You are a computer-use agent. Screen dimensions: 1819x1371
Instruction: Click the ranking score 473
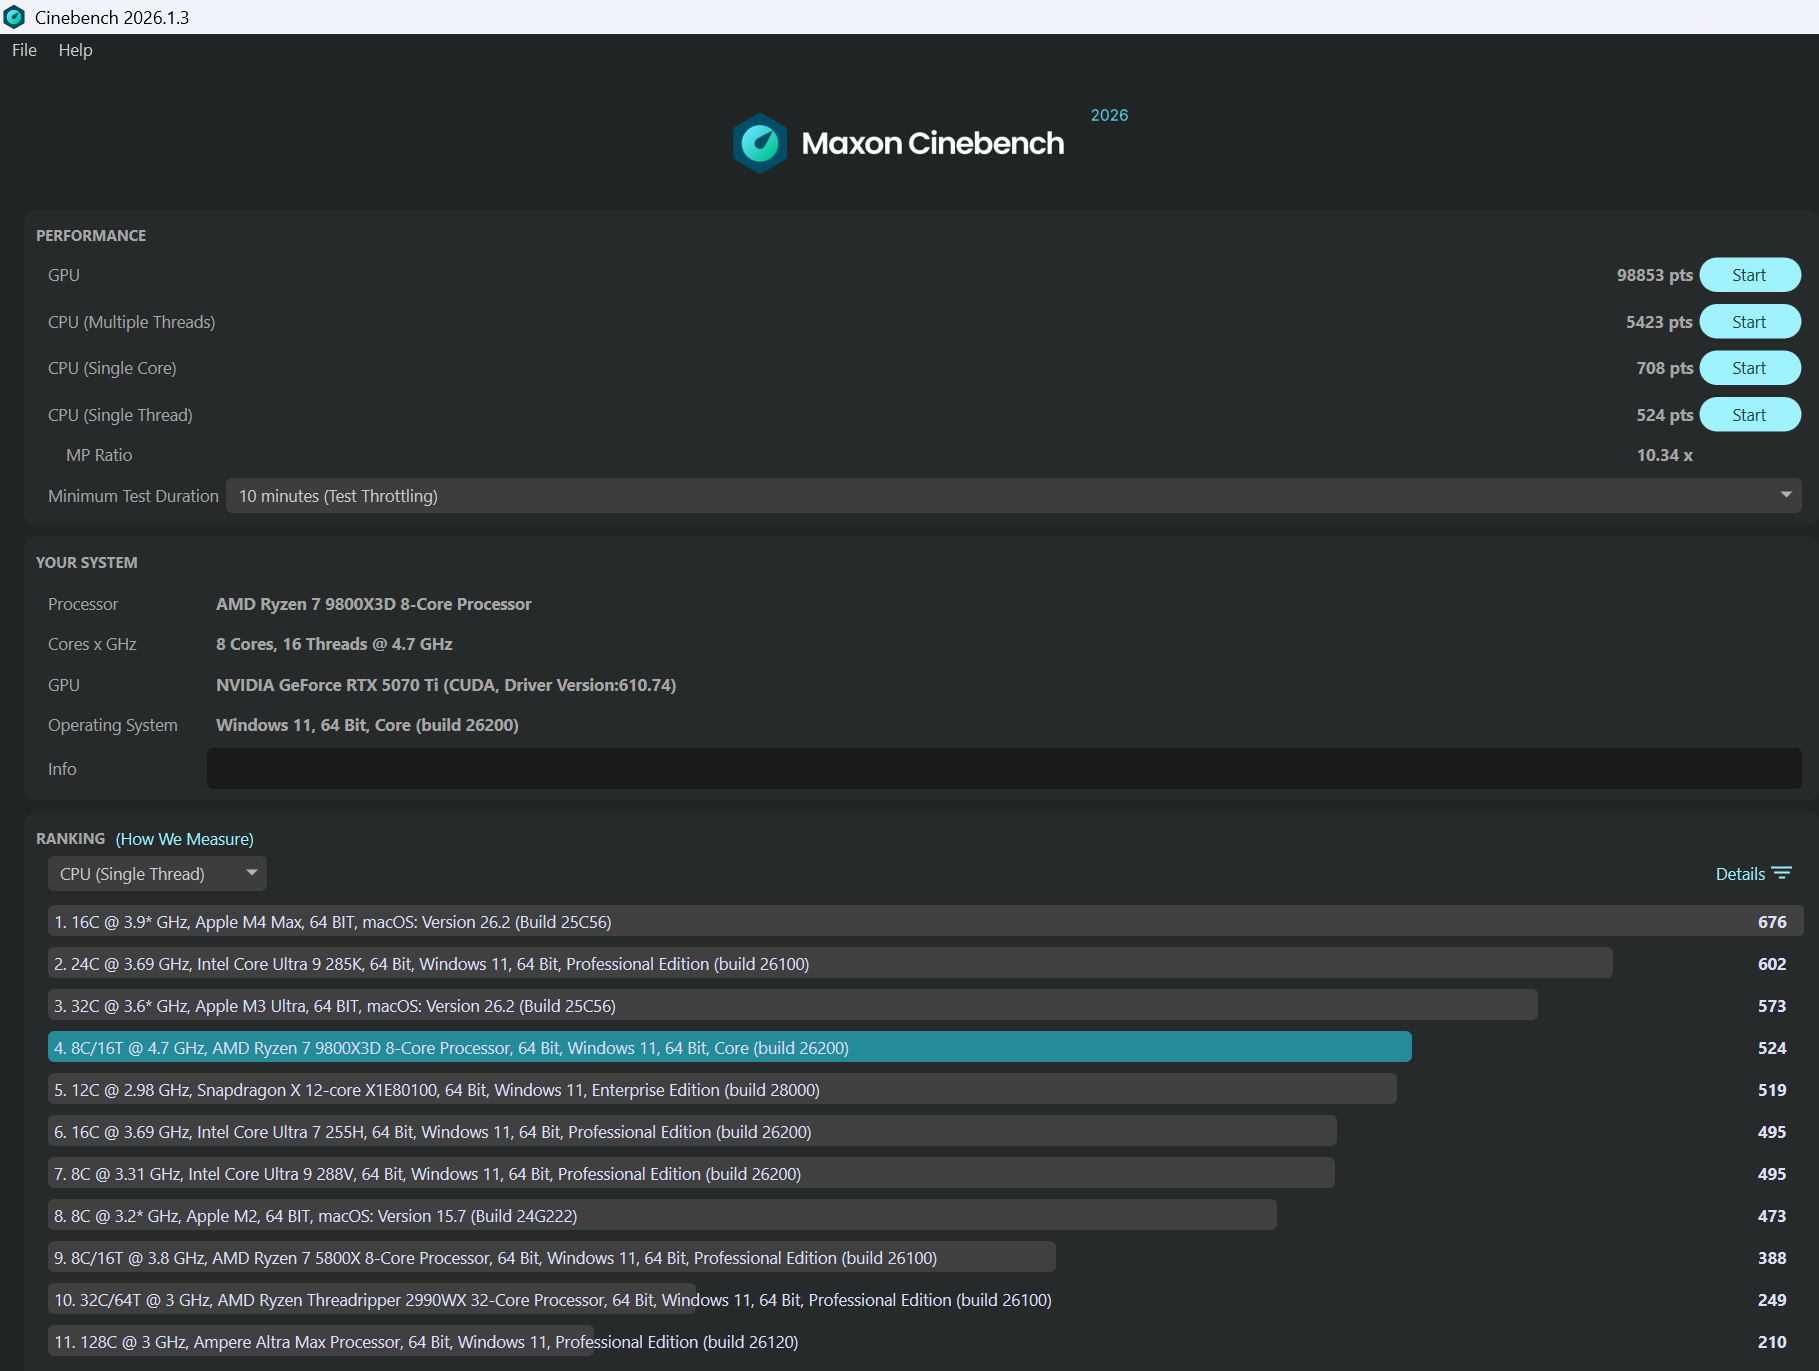[x=1772, y=1216]
